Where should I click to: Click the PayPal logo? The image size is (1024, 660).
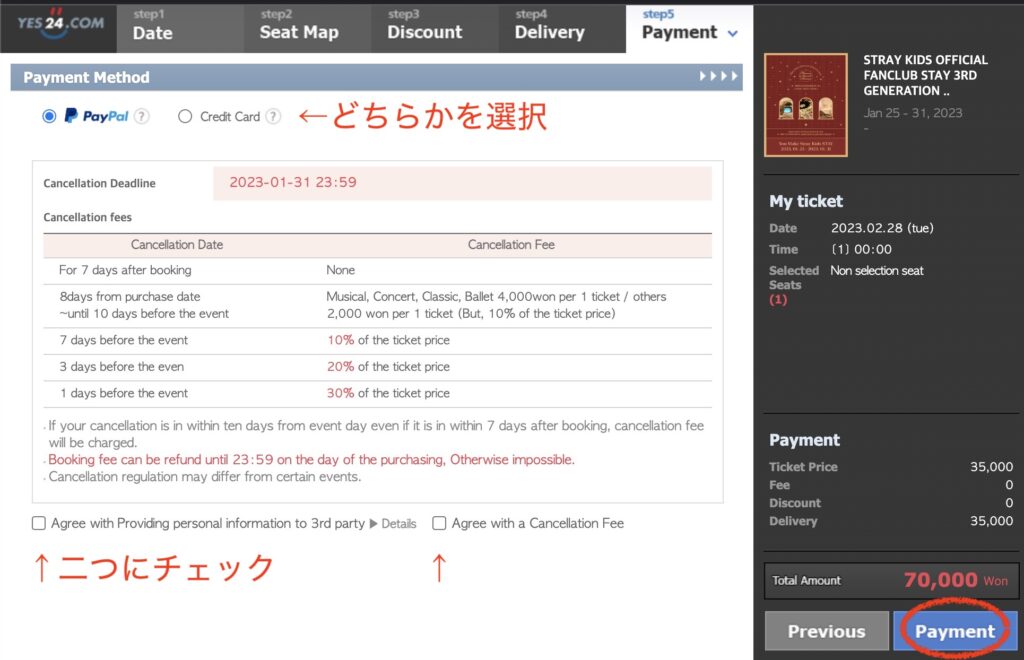tap(97, 116)
